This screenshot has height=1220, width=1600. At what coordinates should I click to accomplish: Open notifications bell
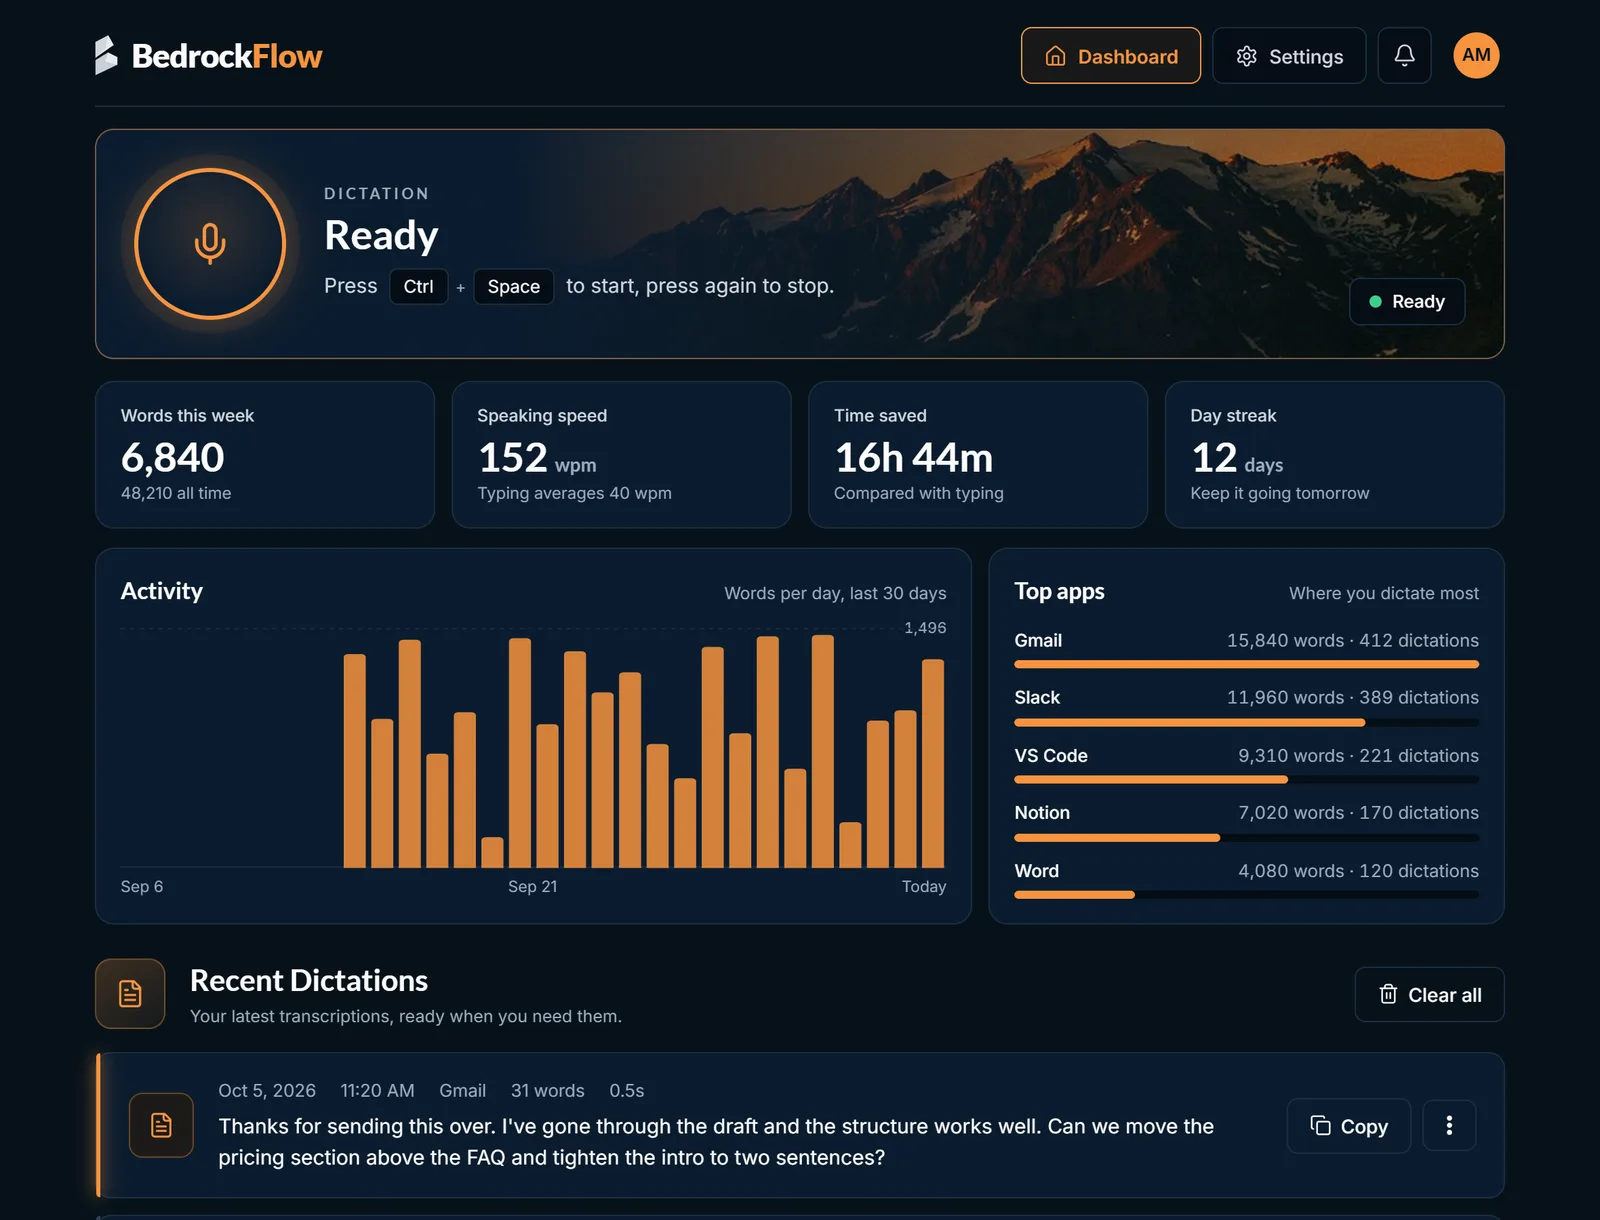[1404, 56]
